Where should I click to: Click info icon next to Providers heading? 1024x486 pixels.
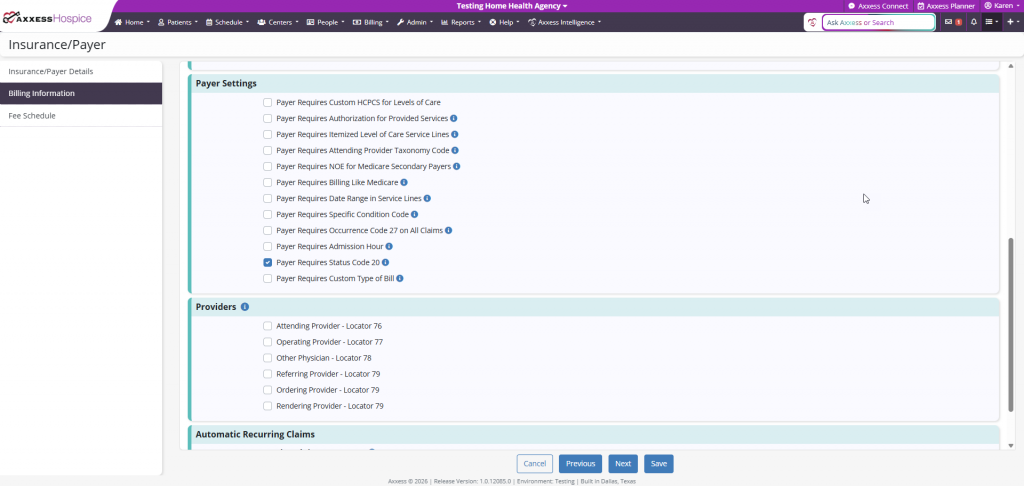click(245, 306)
